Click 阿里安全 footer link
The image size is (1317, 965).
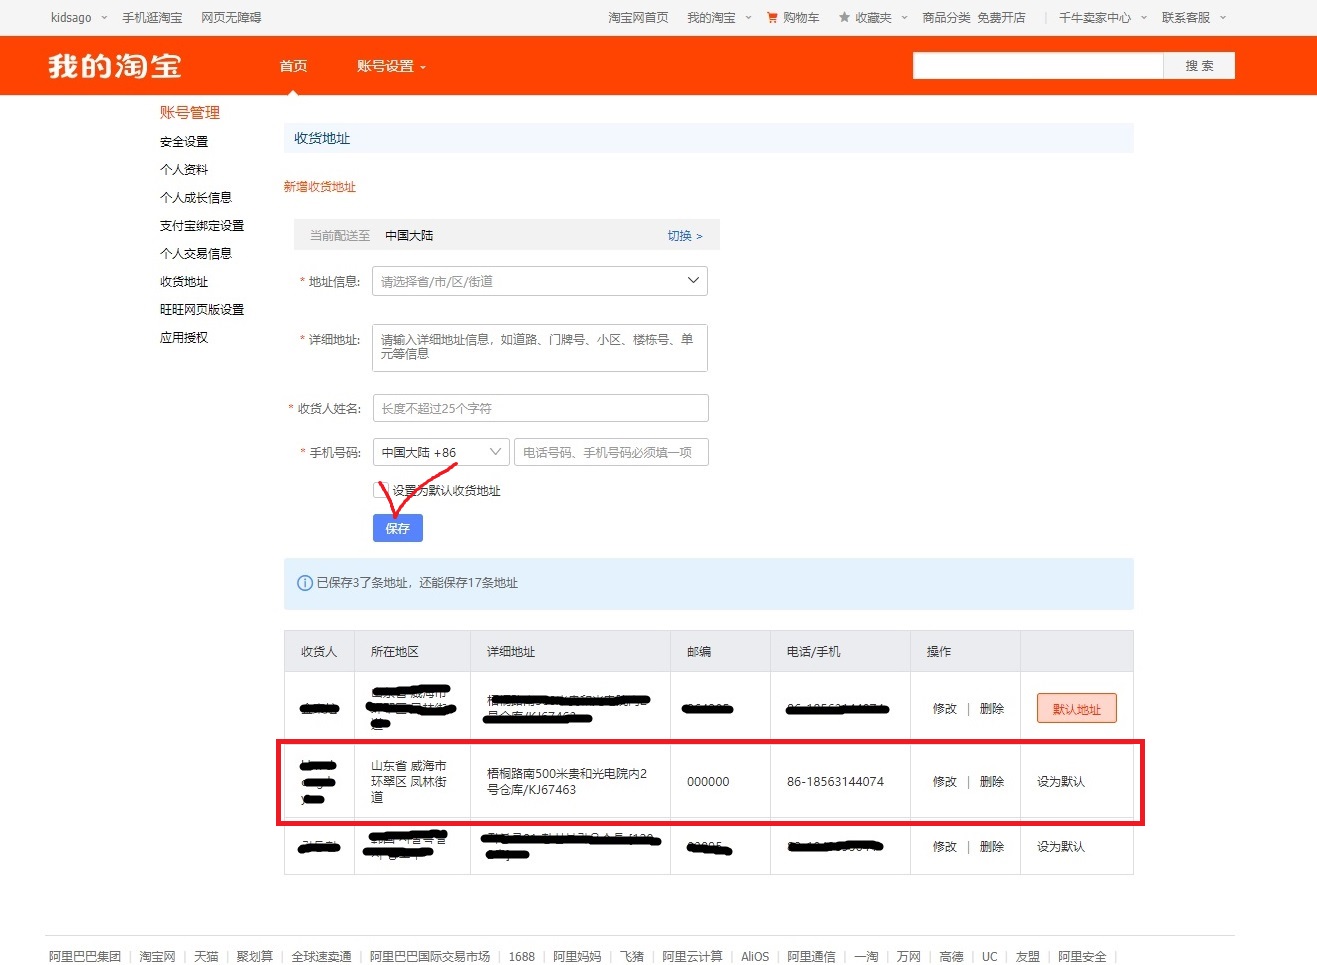1082,957
